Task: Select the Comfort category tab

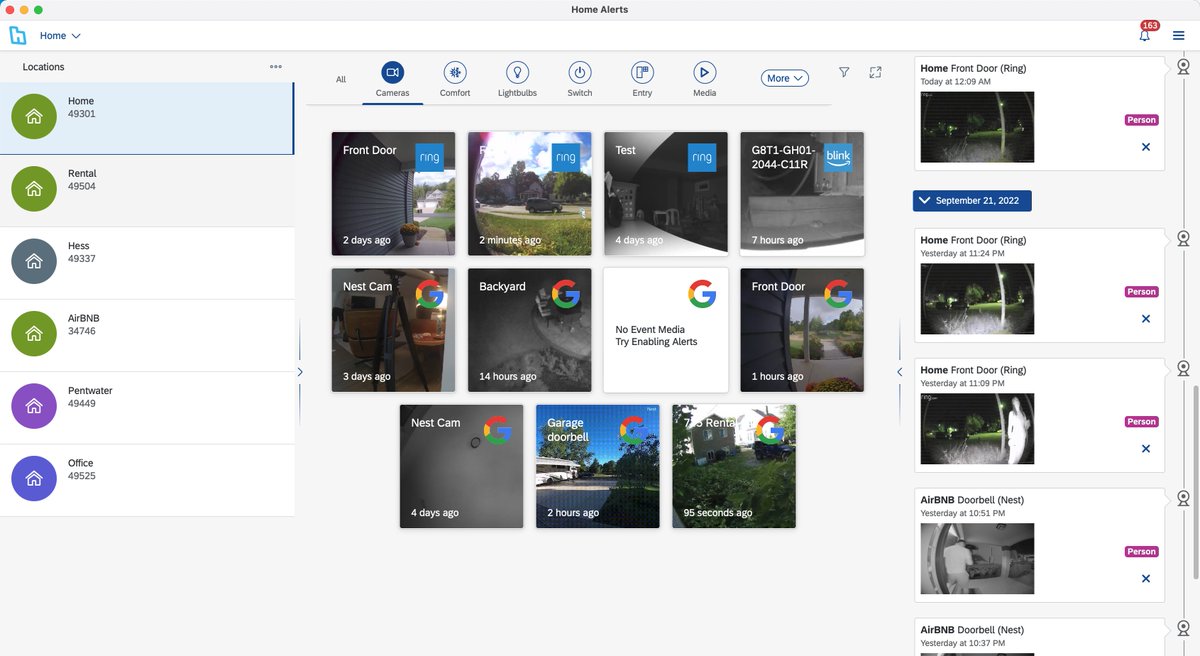Action: [455, 79]
